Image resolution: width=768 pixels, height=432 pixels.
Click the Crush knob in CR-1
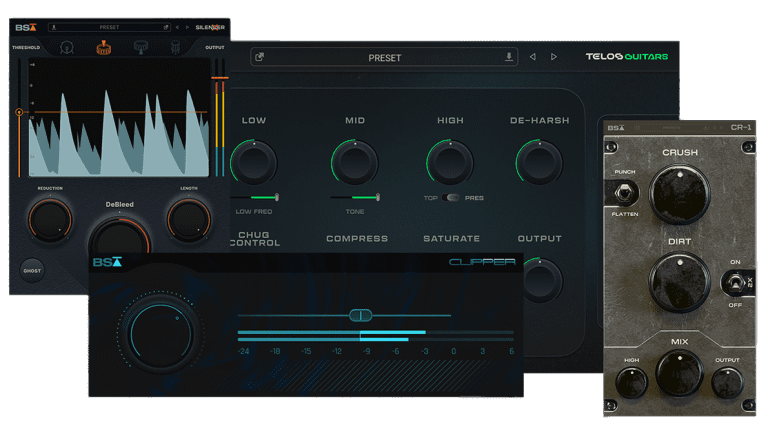coord(680,193)
